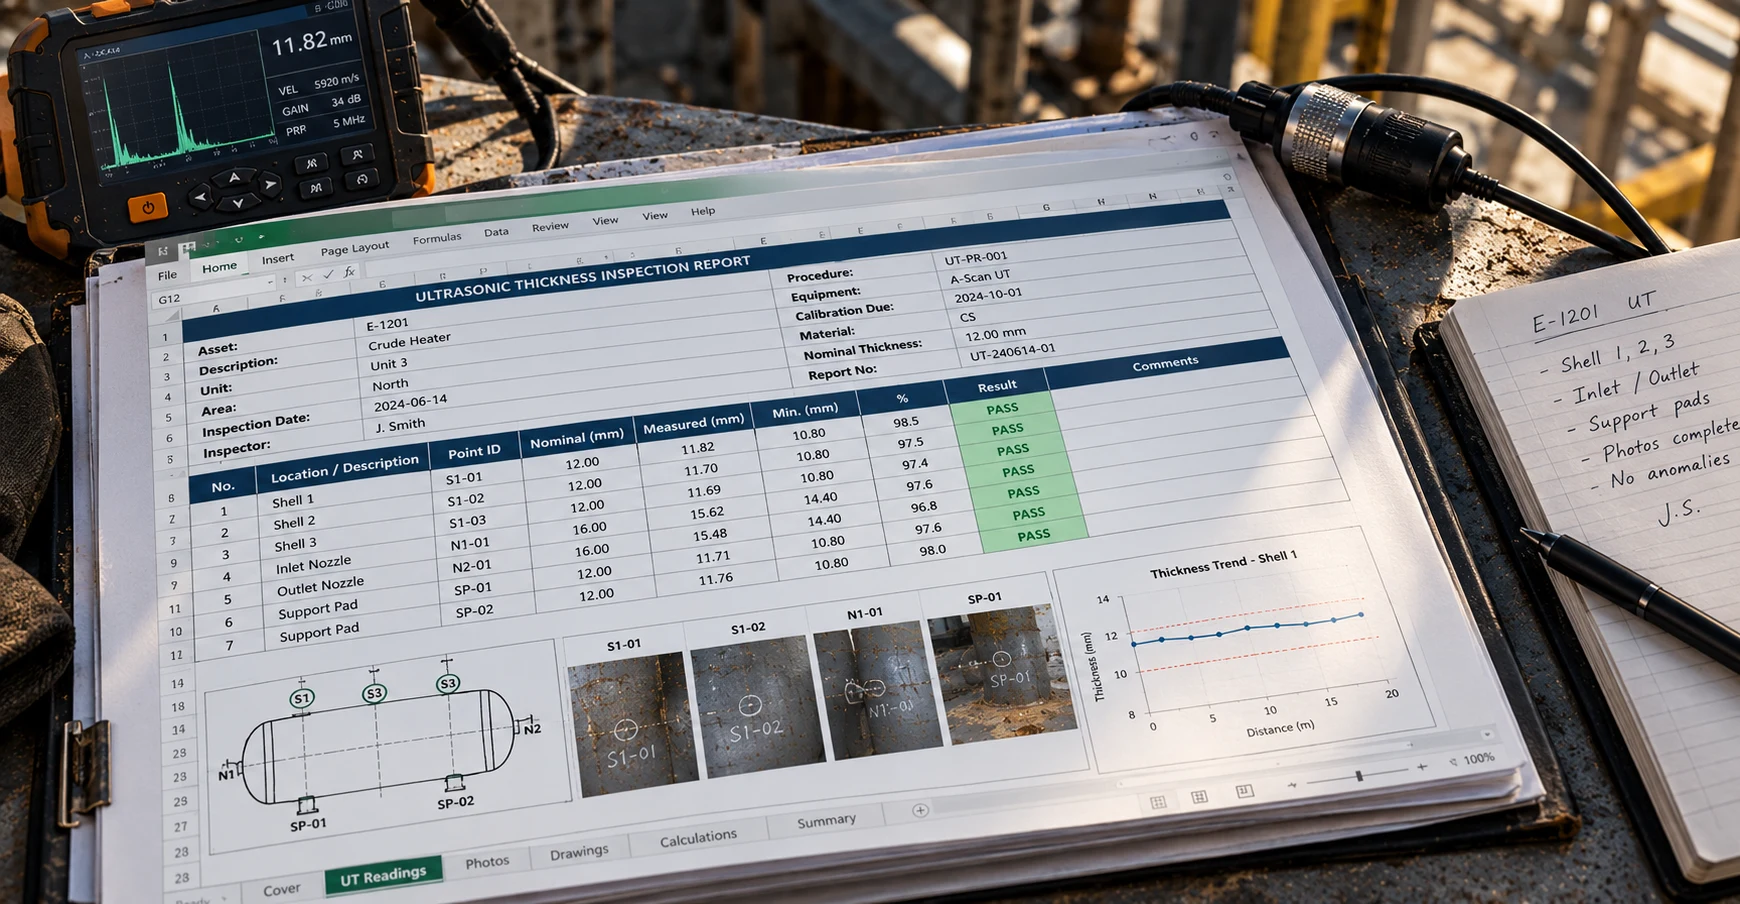Open the Help ribbon tab

[x=703, y=211]
